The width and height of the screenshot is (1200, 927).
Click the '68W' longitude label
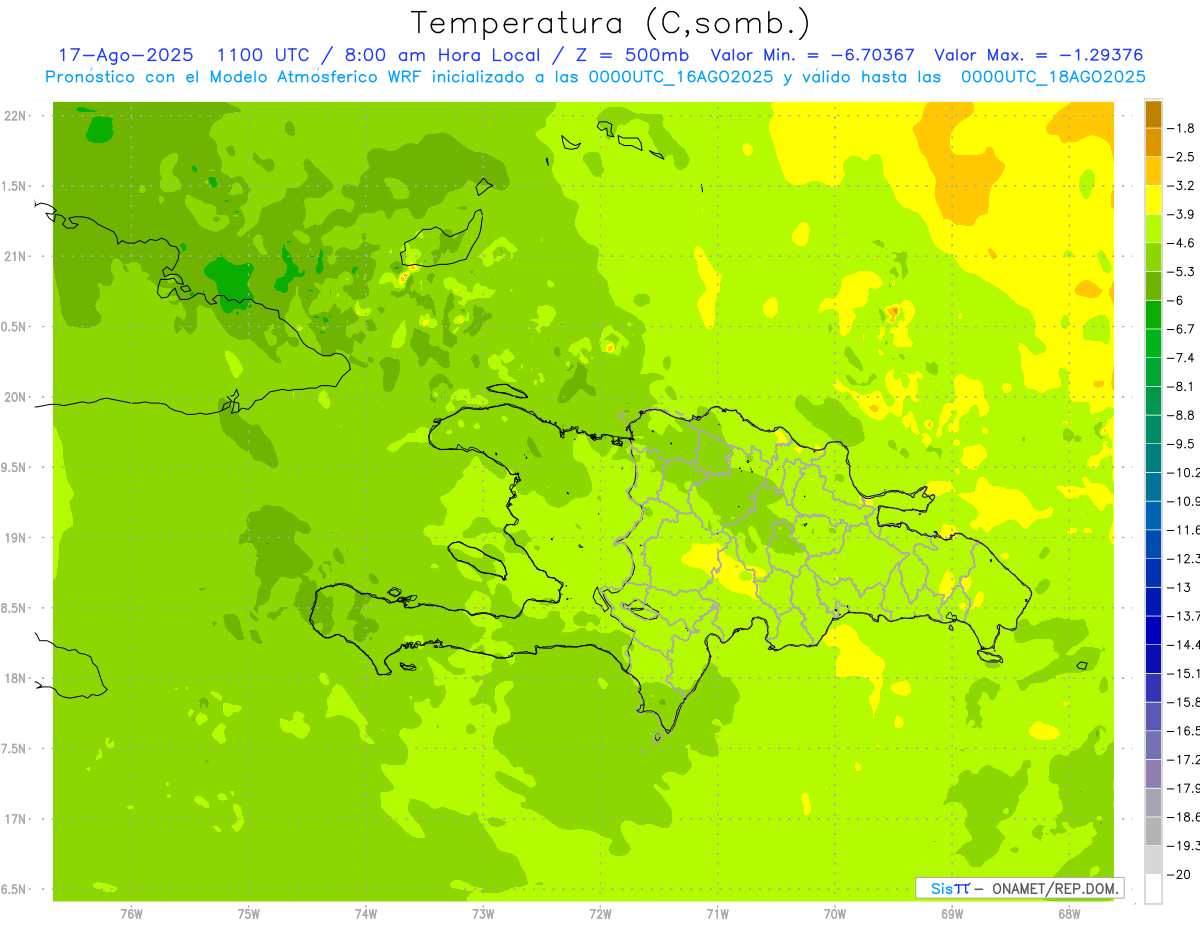click(1068, 913)
